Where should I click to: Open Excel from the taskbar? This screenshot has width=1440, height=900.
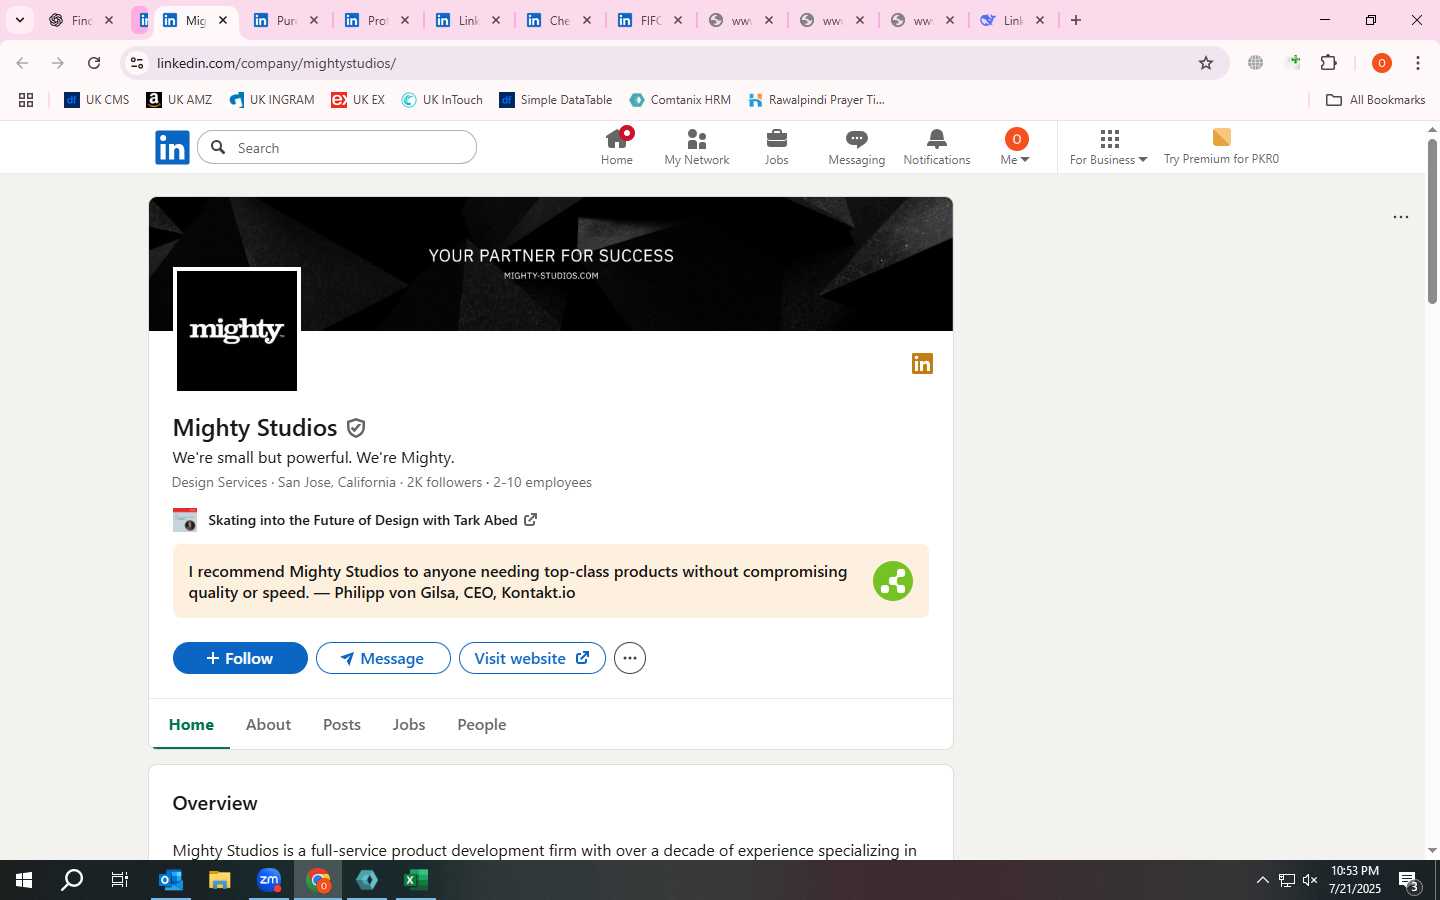pos(416,880)
